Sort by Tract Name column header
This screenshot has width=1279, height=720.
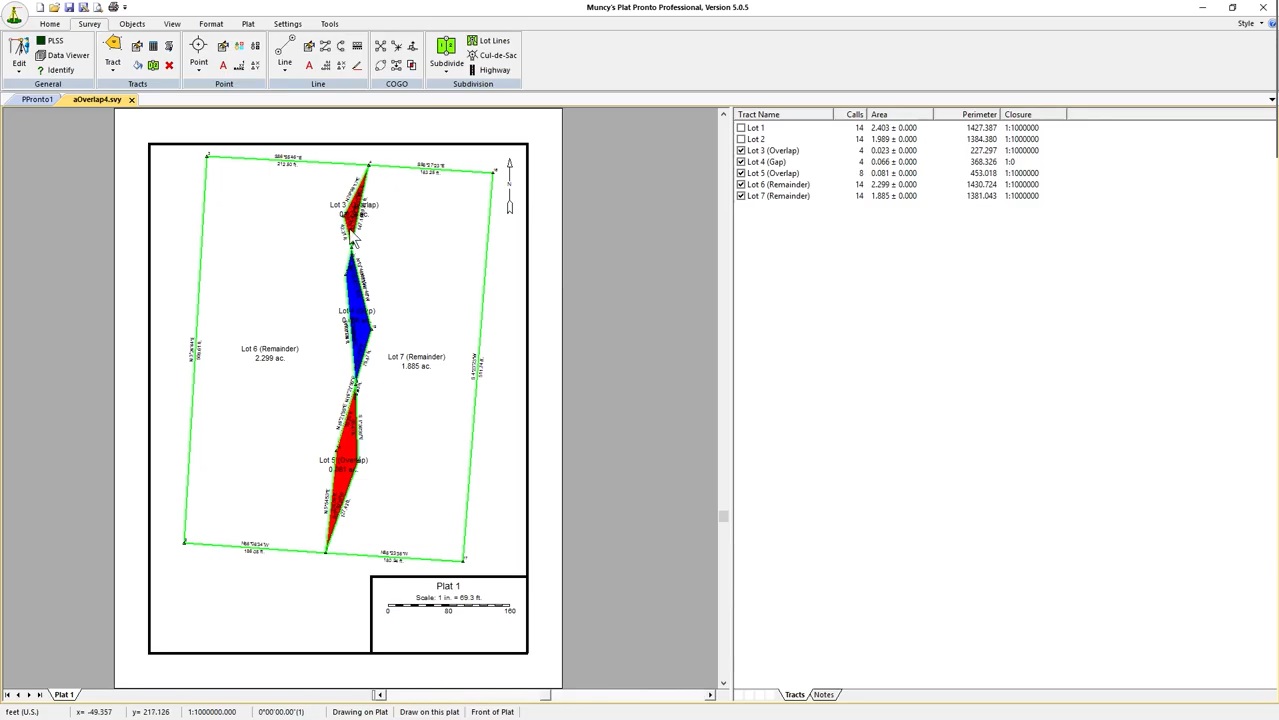tap(784, 115)
